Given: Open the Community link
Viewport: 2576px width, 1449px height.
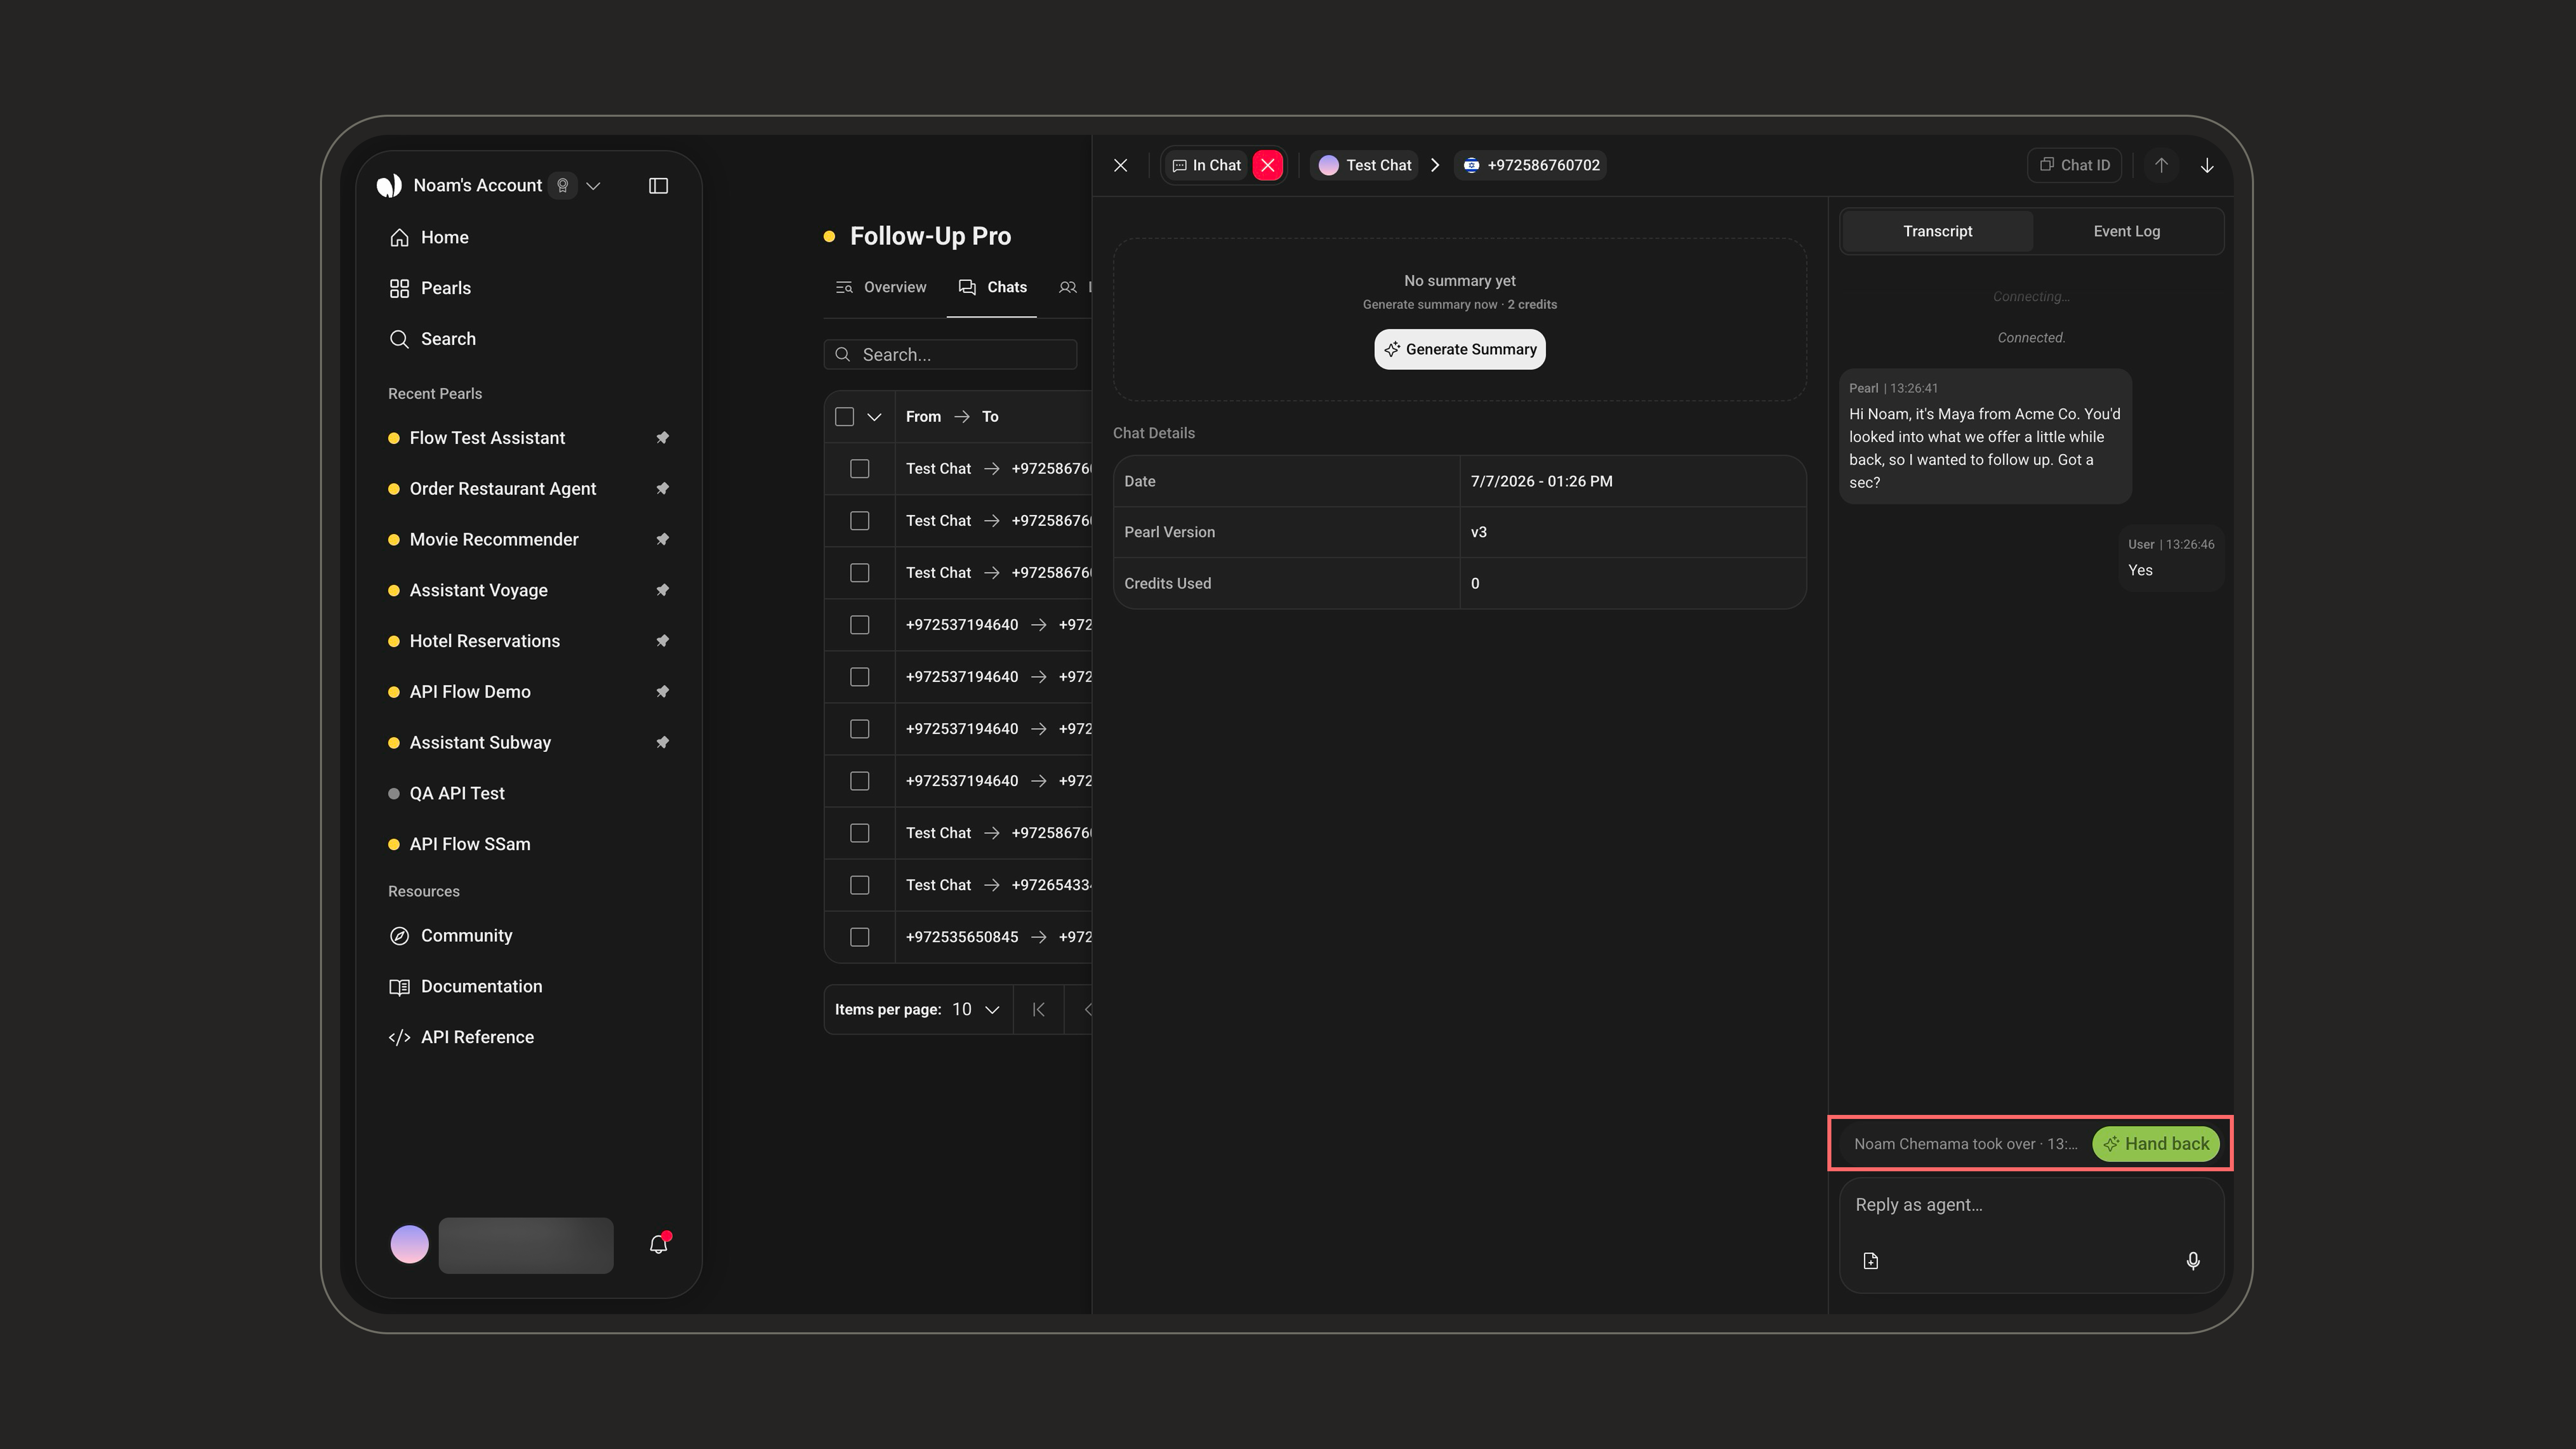Looking at the screenshot, I should 451,936.
